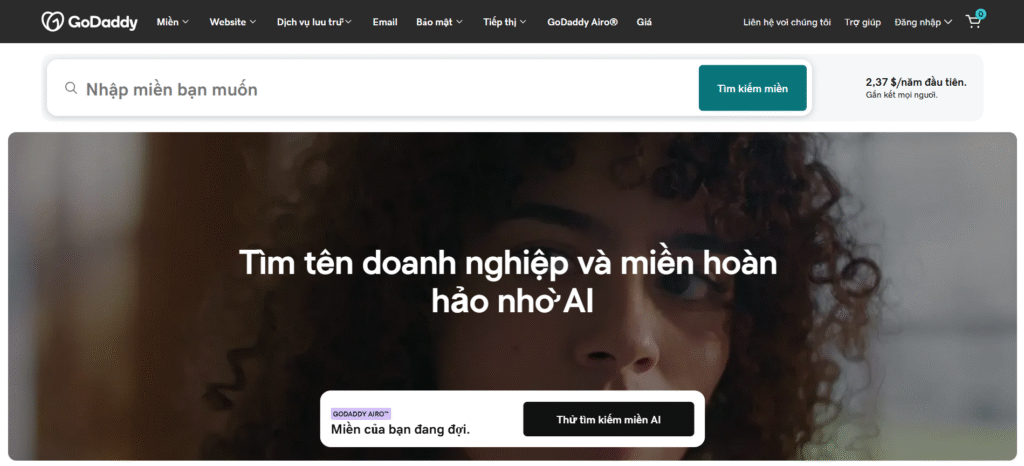Open the Dịch vụ lưu trữ dropdown
Screen dimensions: 1024x466
314,21
